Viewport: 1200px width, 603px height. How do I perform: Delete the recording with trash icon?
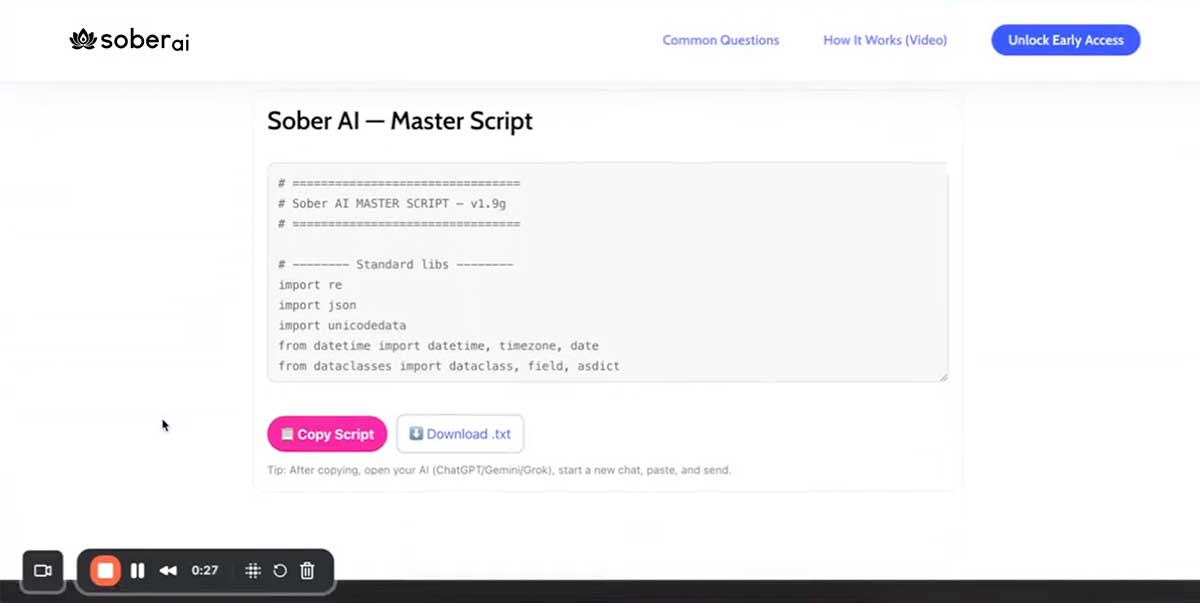coord(308,570)
